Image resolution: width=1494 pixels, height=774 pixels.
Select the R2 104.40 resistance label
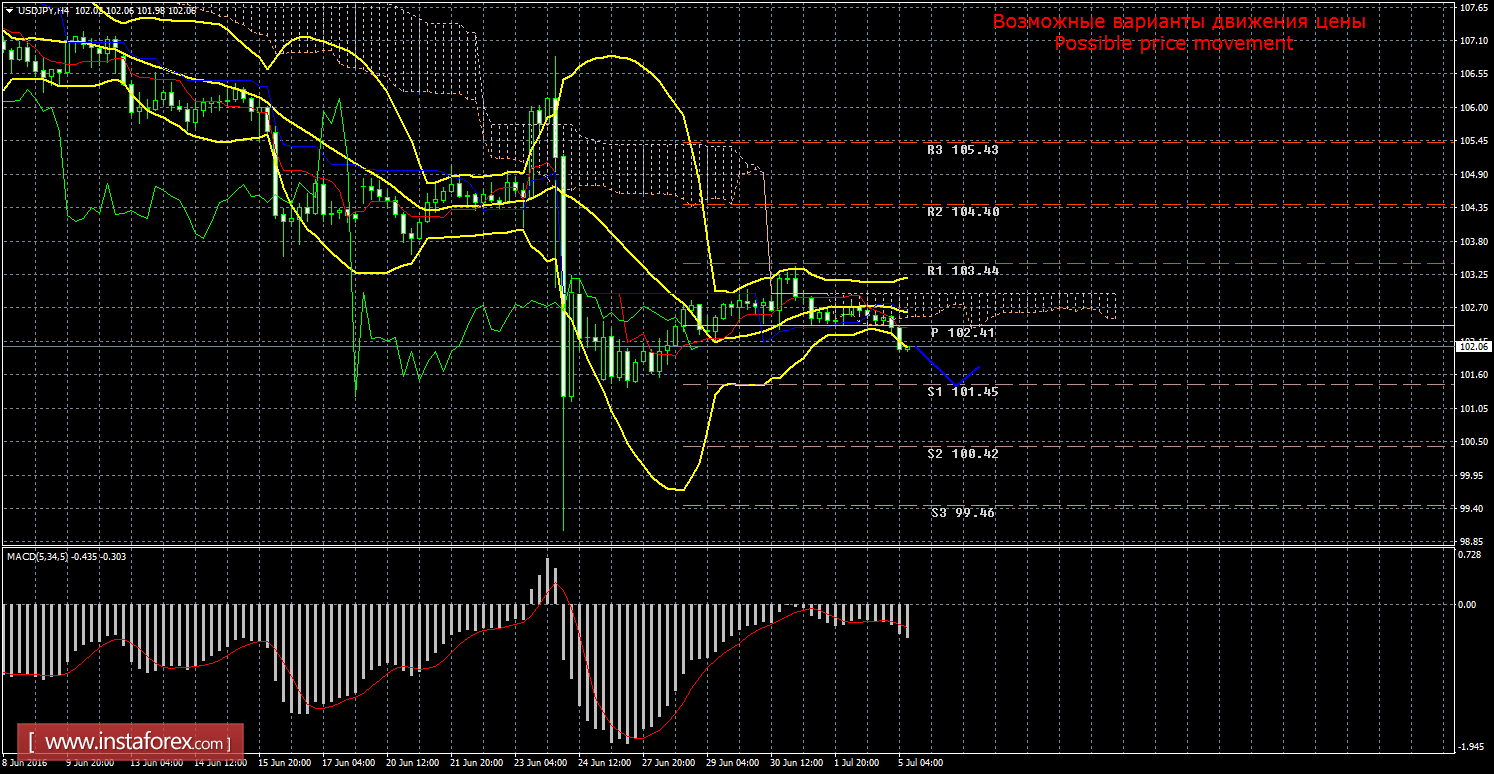coord(962,212)
